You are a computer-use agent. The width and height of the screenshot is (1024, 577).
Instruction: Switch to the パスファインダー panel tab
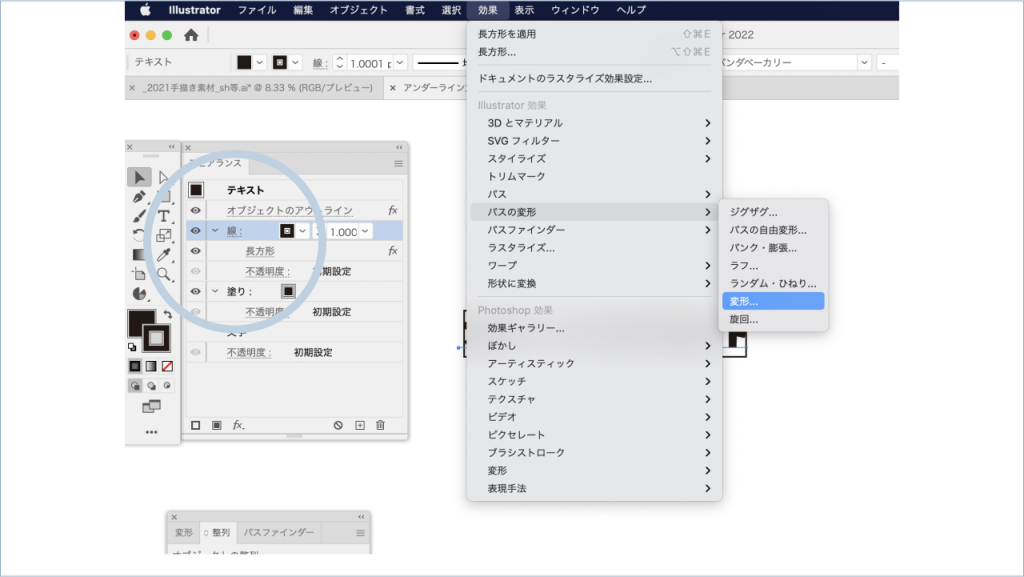(279, 533)
